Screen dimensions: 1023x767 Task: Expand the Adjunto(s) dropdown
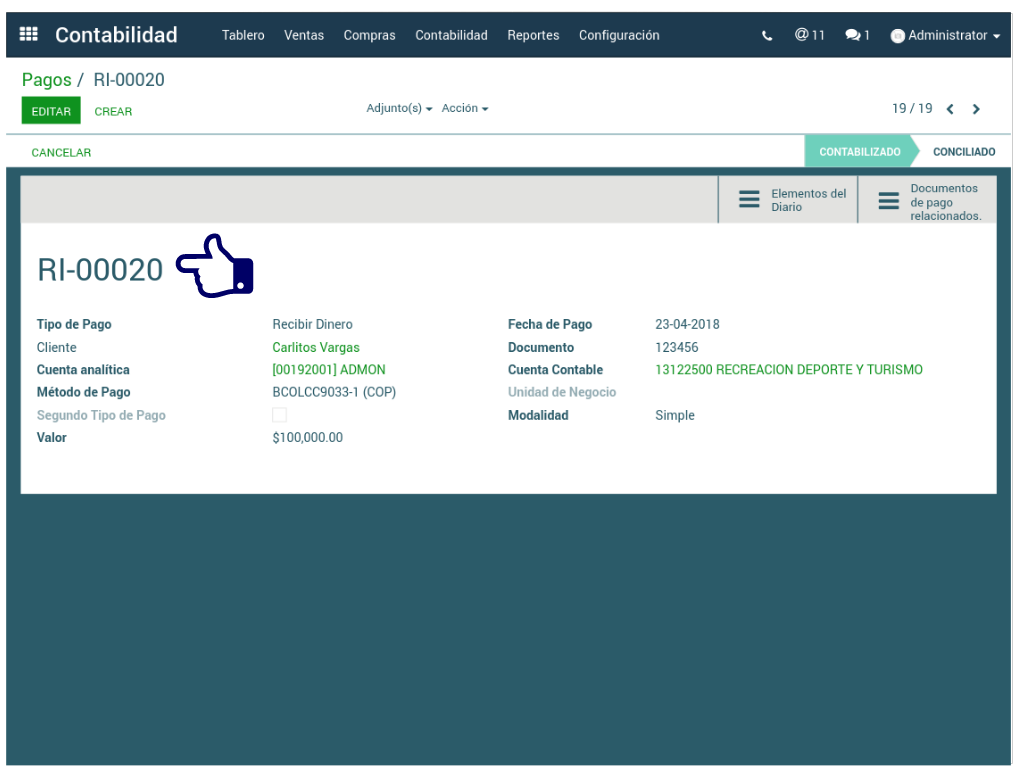click(x=399, y=108)
